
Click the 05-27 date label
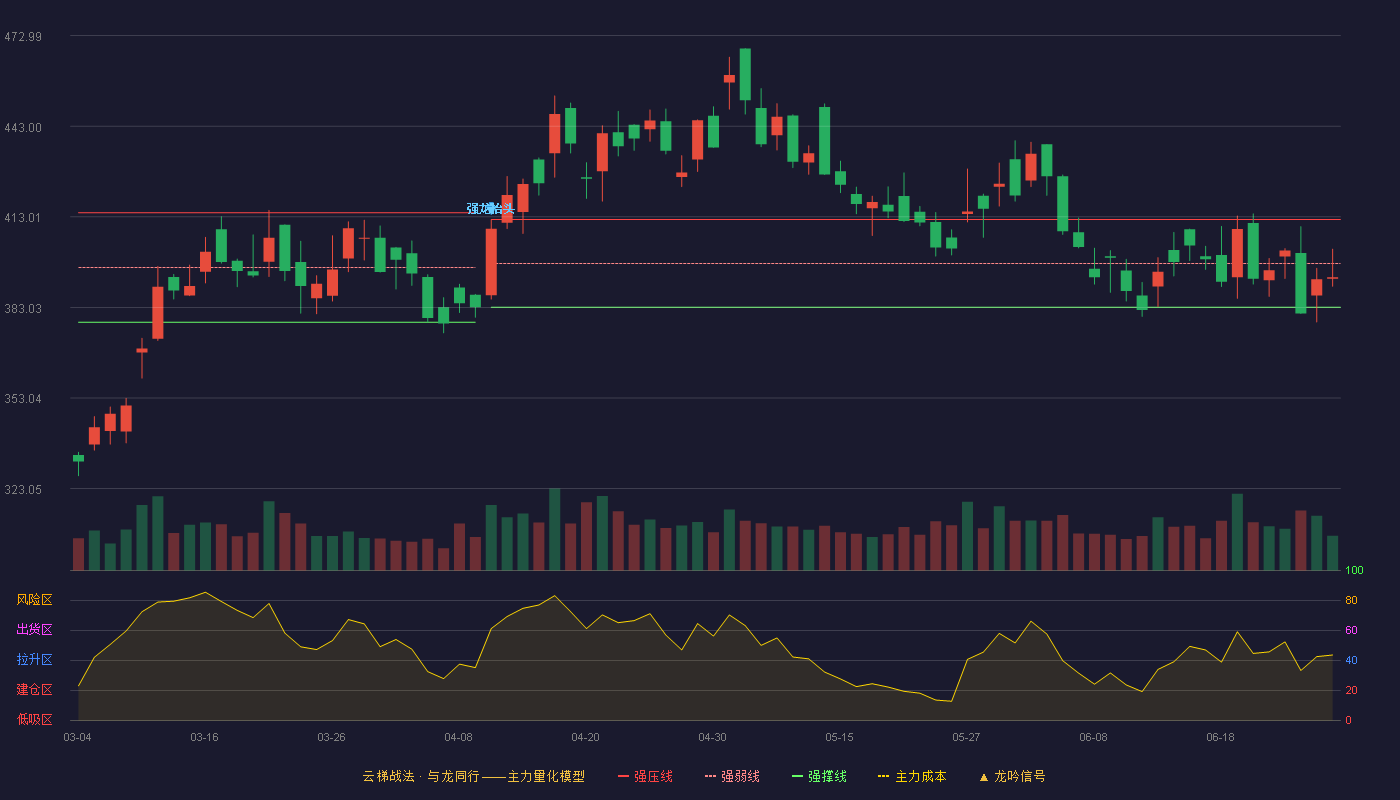pyautogui.click(x=966, y=737)
